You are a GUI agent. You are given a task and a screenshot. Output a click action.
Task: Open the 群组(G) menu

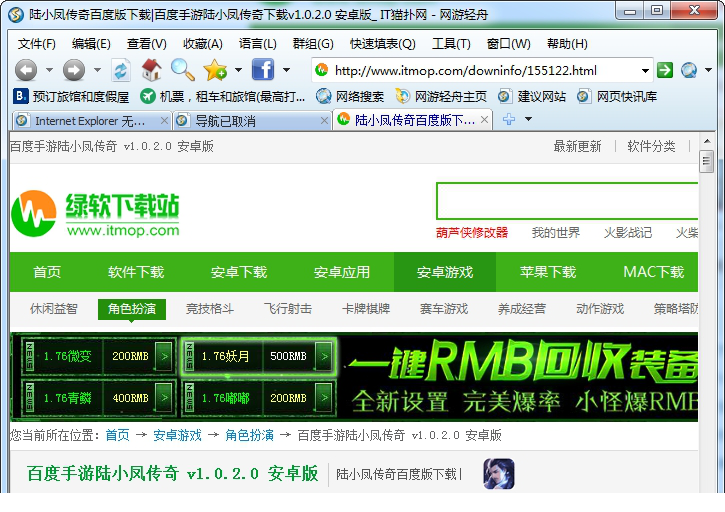[x=313, y=44]
